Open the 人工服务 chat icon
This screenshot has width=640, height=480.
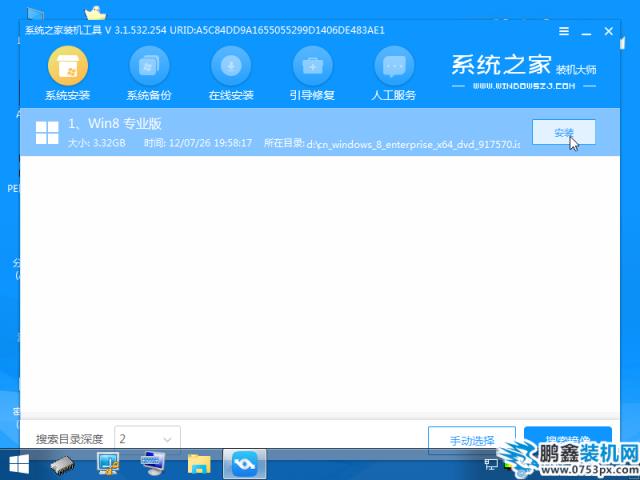(x=394, y=66)
